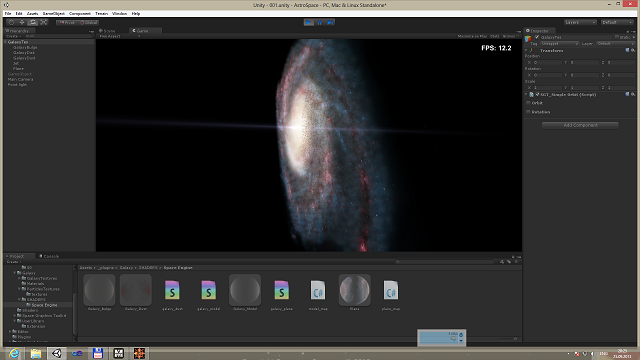The width and height of the screenshot is (640, 360).
Task: Select the Hand tool in toolbar
Action: pos(11,22)
